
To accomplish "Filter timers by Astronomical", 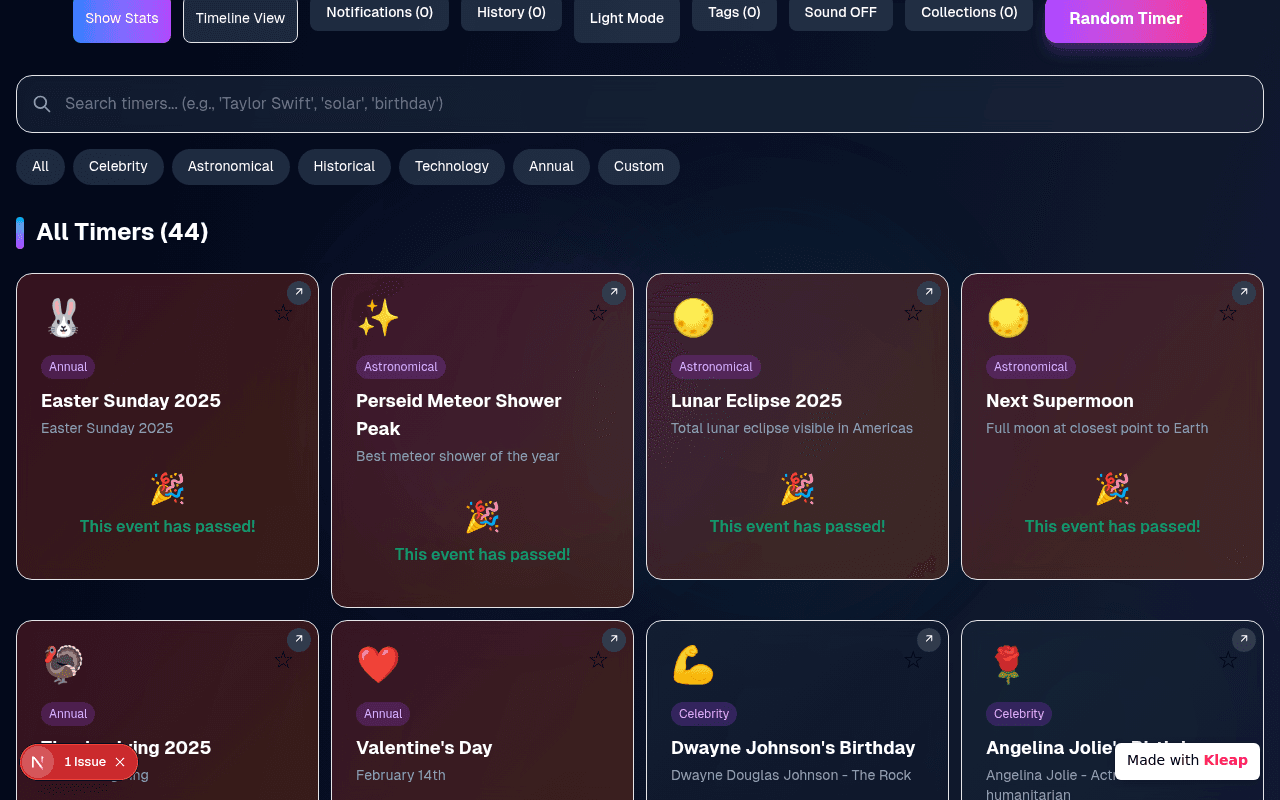I will click(231, 167).
